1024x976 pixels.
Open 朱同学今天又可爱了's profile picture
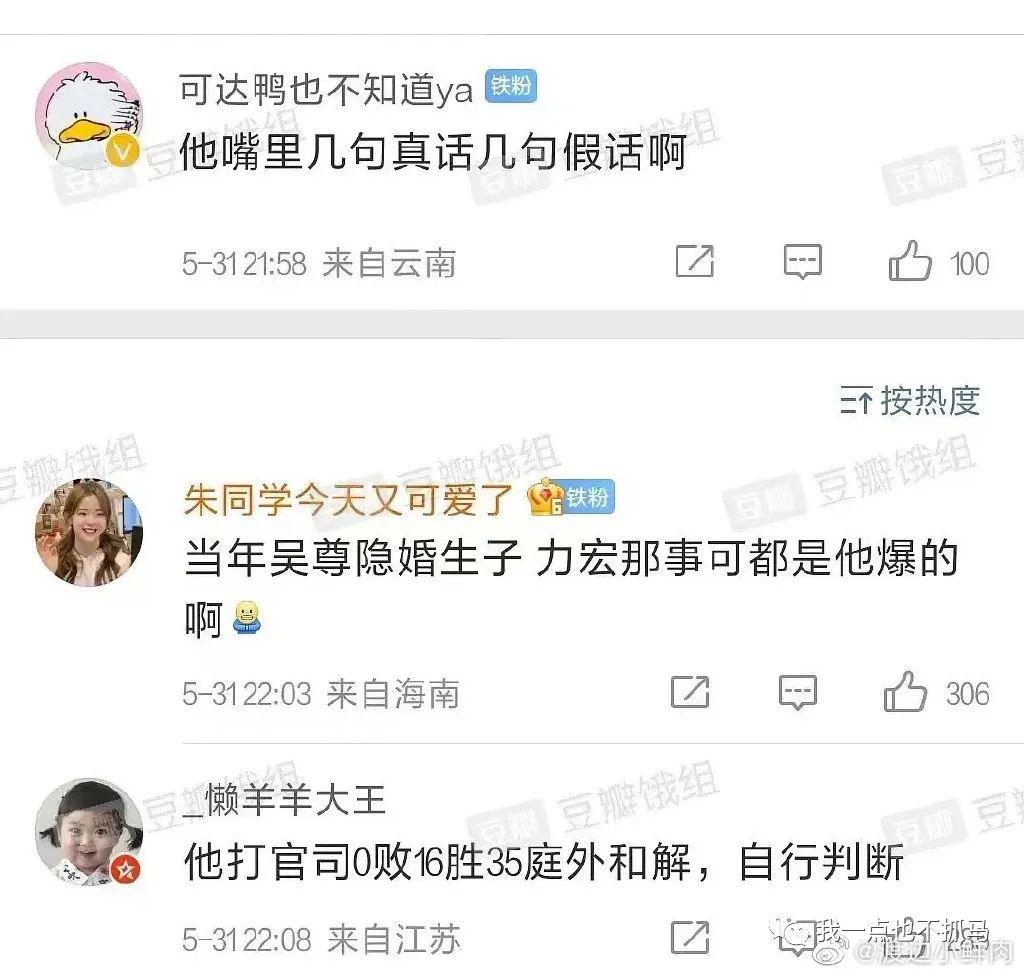click(88, 532)
